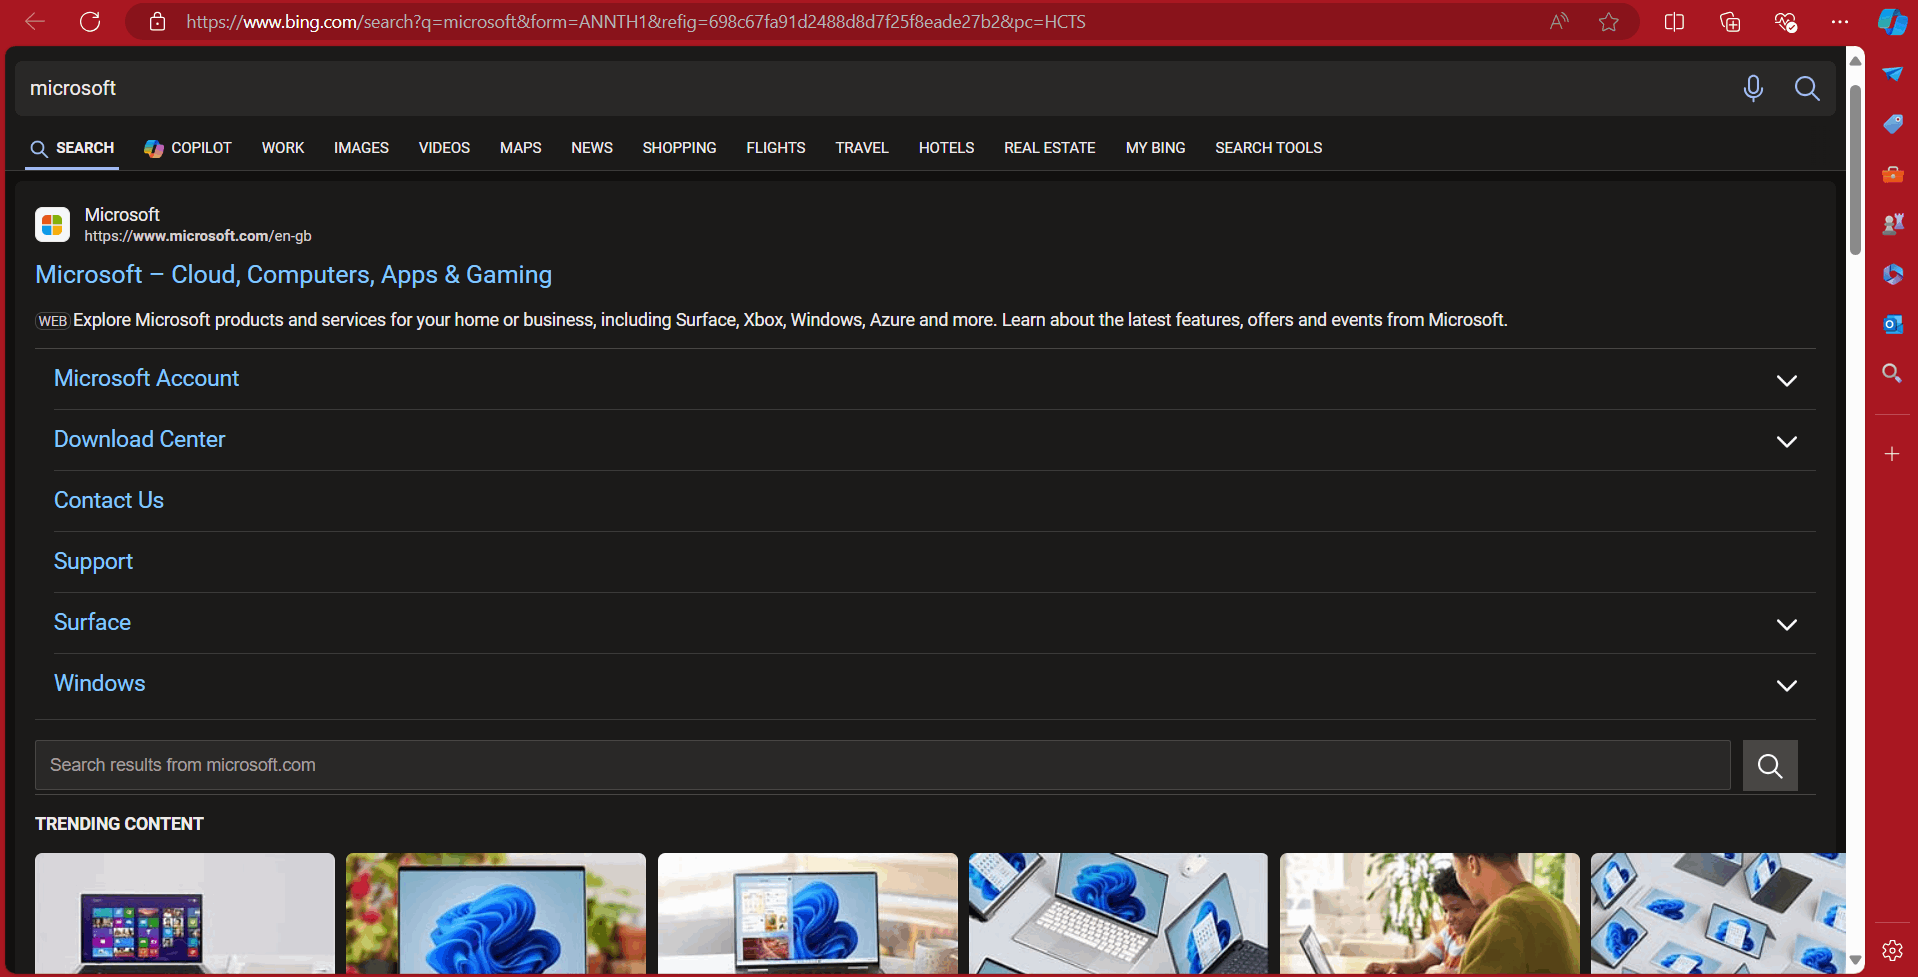
Task: Search within microsoft.com using the magnifier button
Action: click(1770, 766)
